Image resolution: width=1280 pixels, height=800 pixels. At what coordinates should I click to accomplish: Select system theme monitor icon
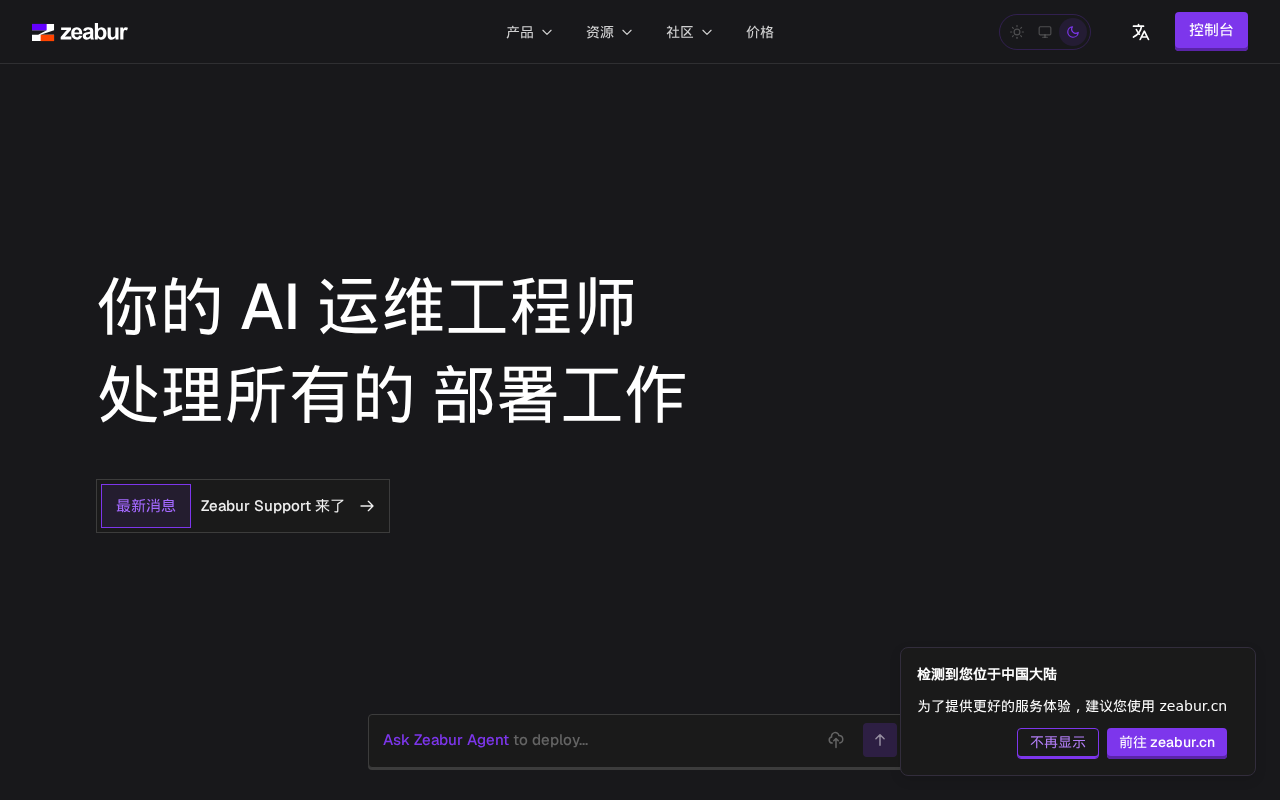(x=1045, y=32)
